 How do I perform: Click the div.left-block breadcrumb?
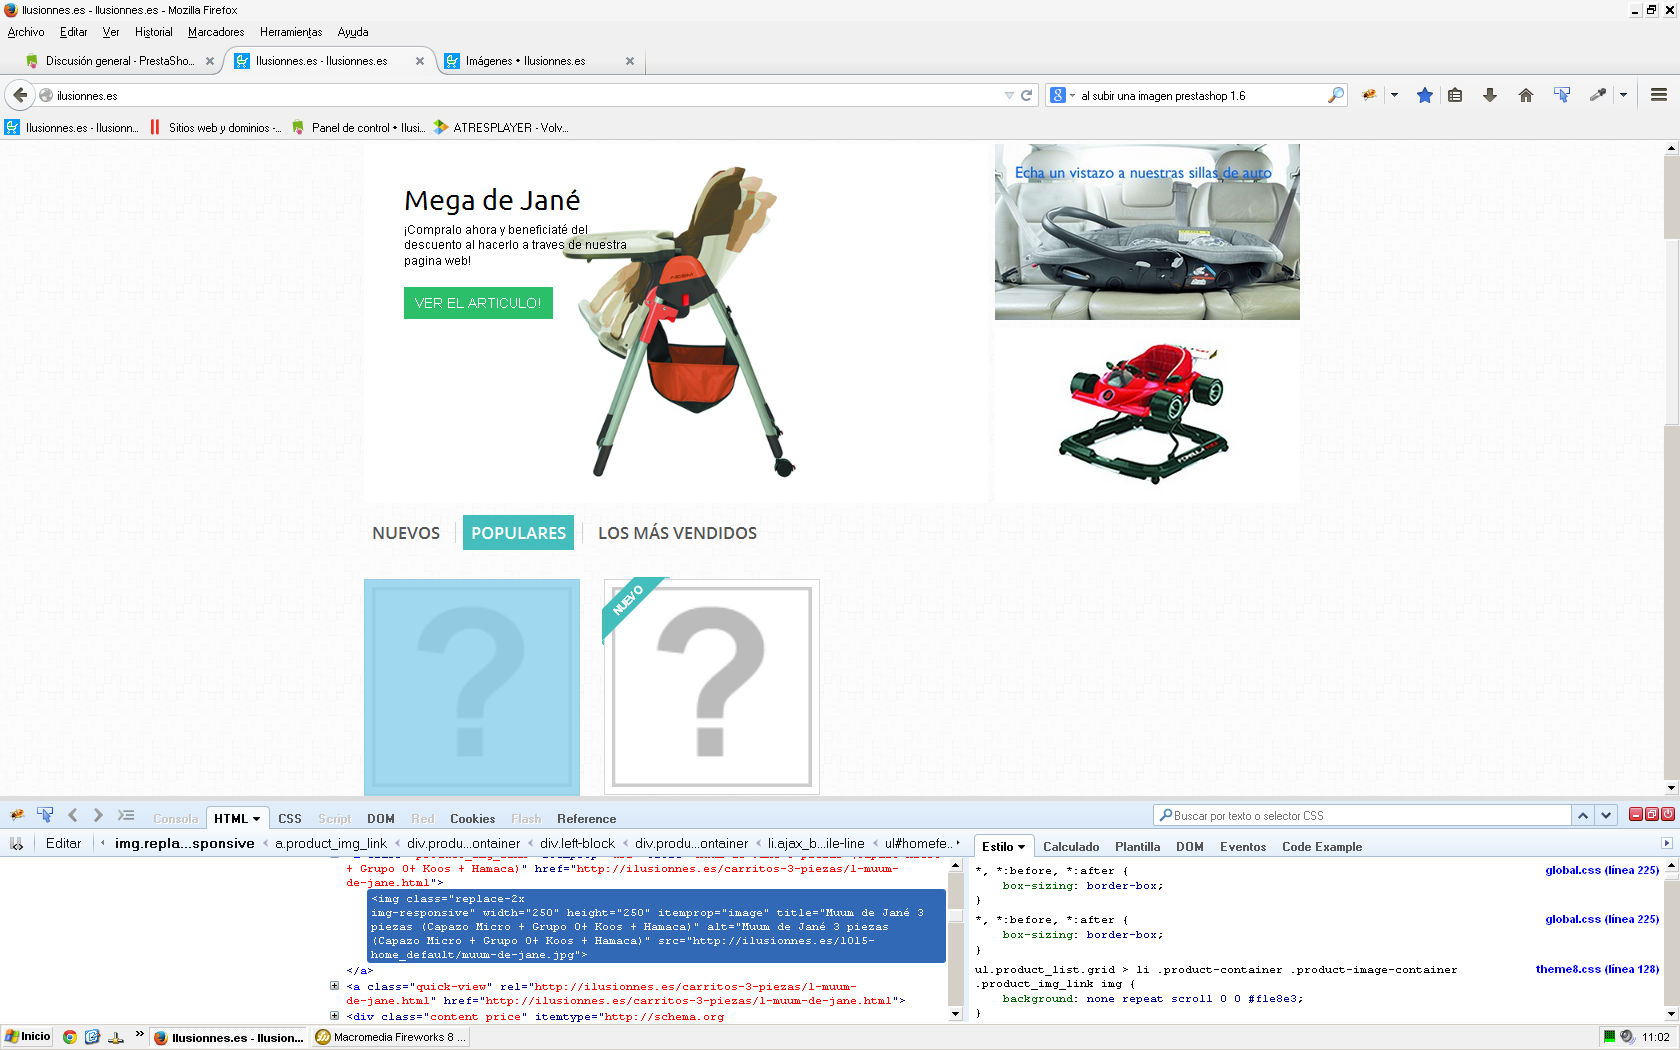pos(577,844)
